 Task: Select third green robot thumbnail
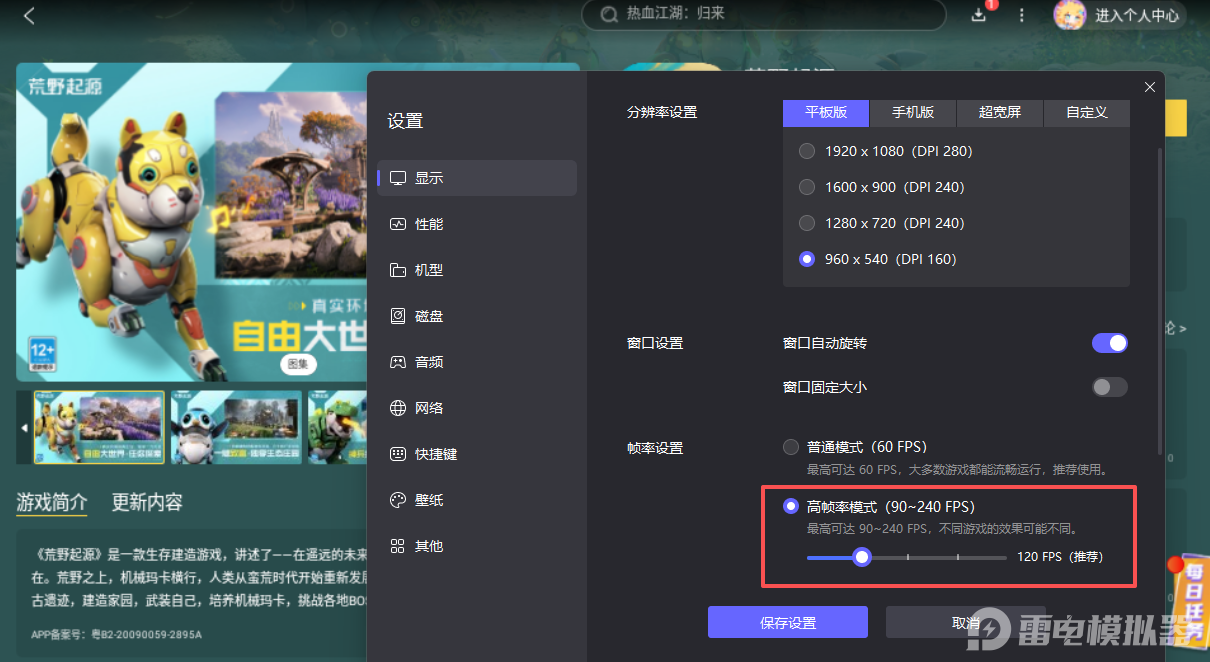click(338, 428)
